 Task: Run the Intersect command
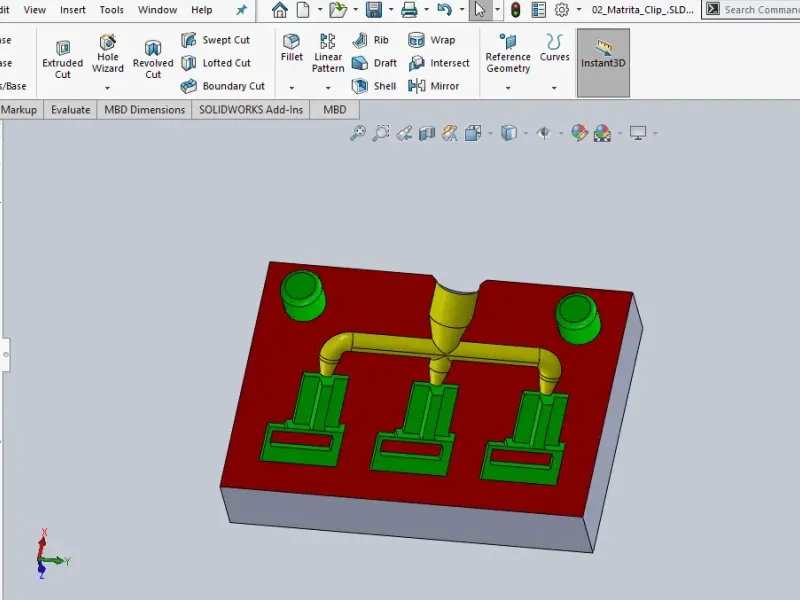439,63
